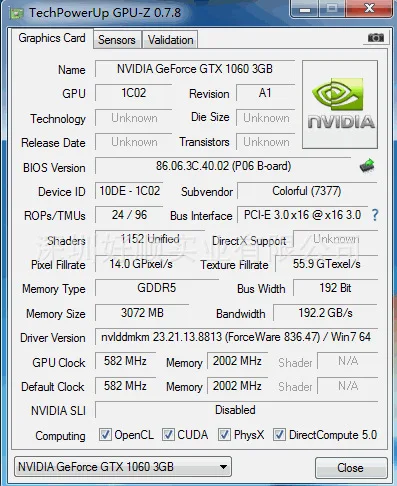The image size is (397, 486).
Task: Toggle the CUDA checkbox
Action: pyautogui.click(x=168, y=435)
